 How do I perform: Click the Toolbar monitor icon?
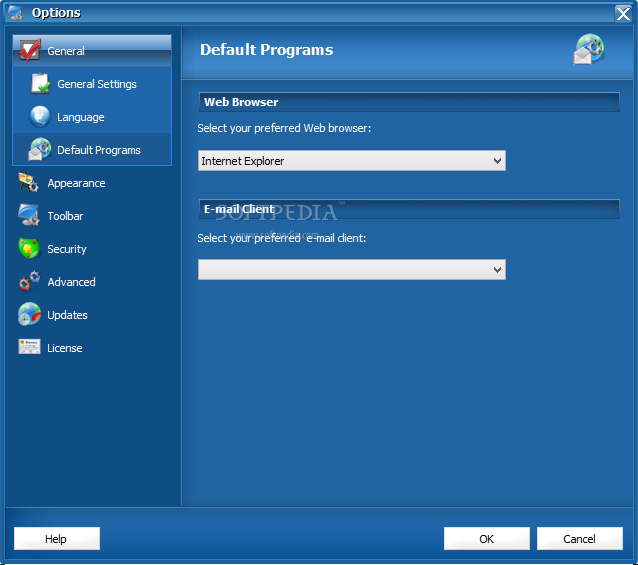[x=28, y=215]
